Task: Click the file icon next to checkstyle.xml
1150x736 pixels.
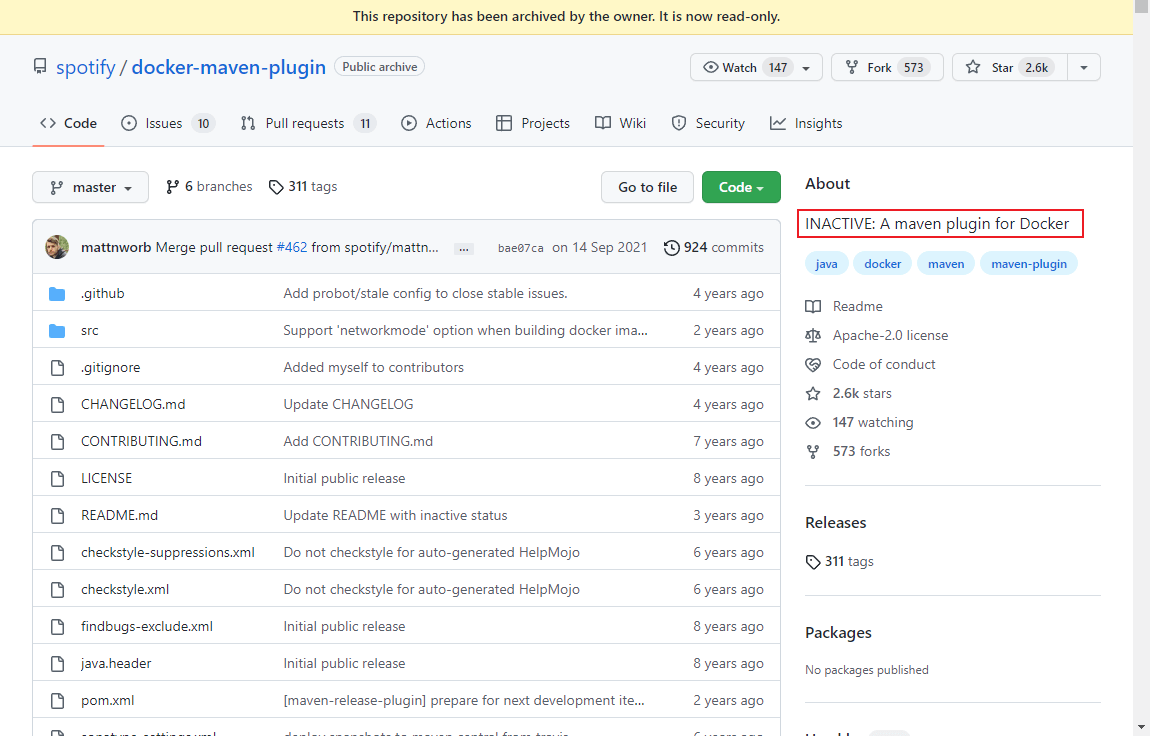Action: click(x=57, y=589)
